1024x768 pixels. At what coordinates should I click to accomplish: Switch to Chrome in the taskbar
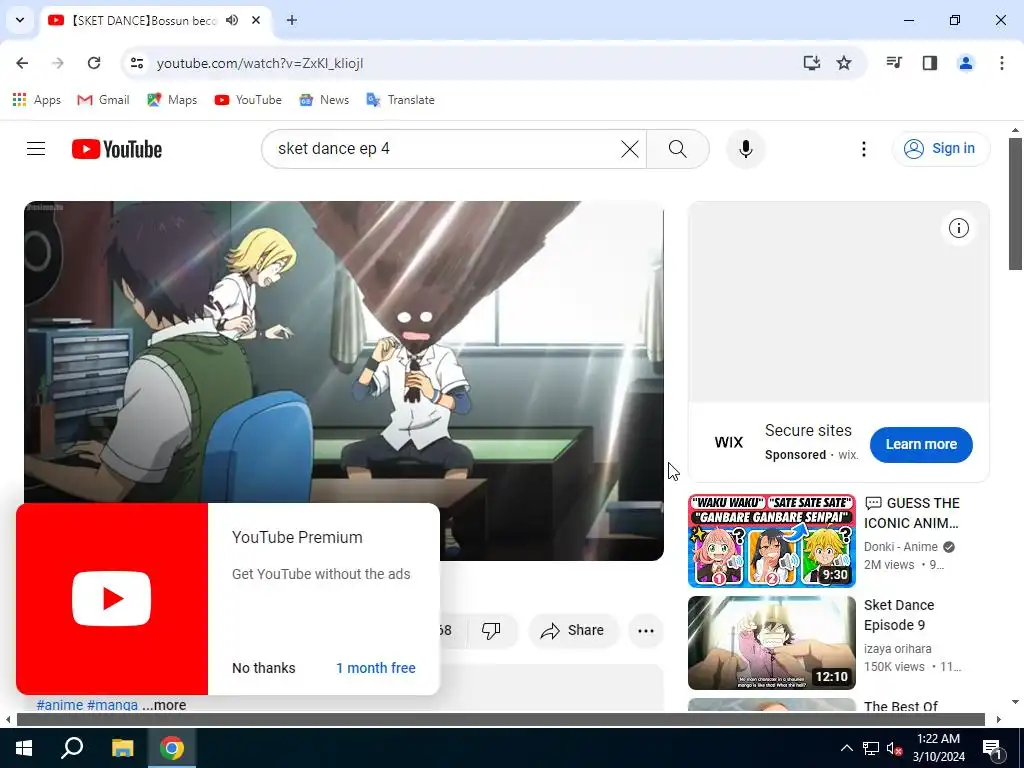point(172,748)
